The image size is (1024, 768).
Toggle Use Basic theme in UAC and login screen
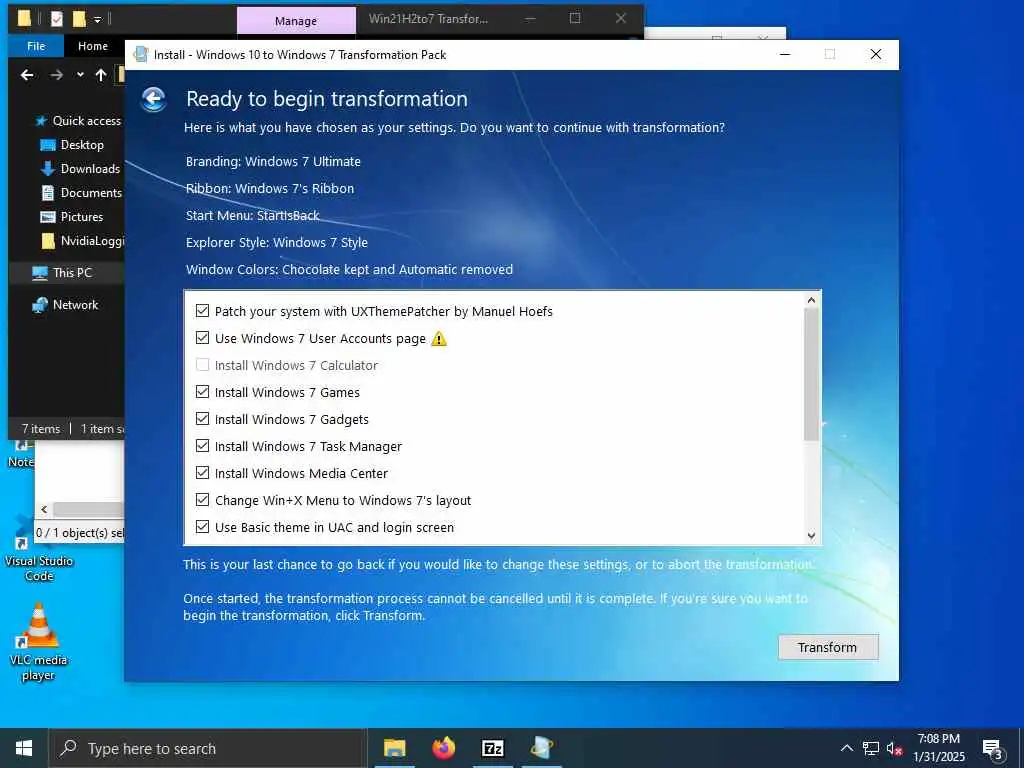202,526
